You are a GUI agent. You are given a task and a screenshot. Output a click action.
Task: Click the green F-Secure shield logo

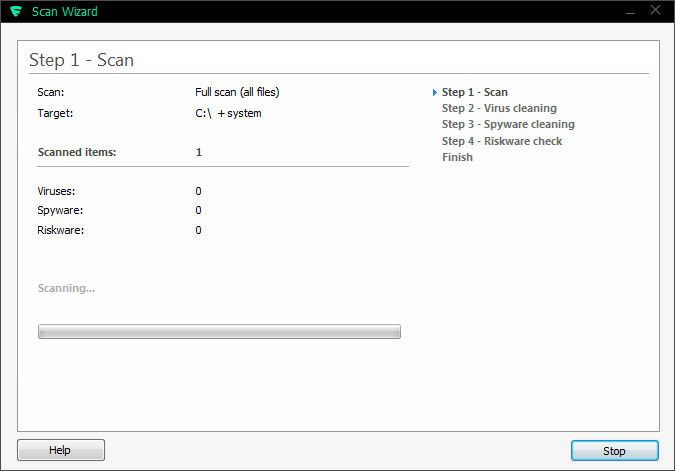click(16, 11)
